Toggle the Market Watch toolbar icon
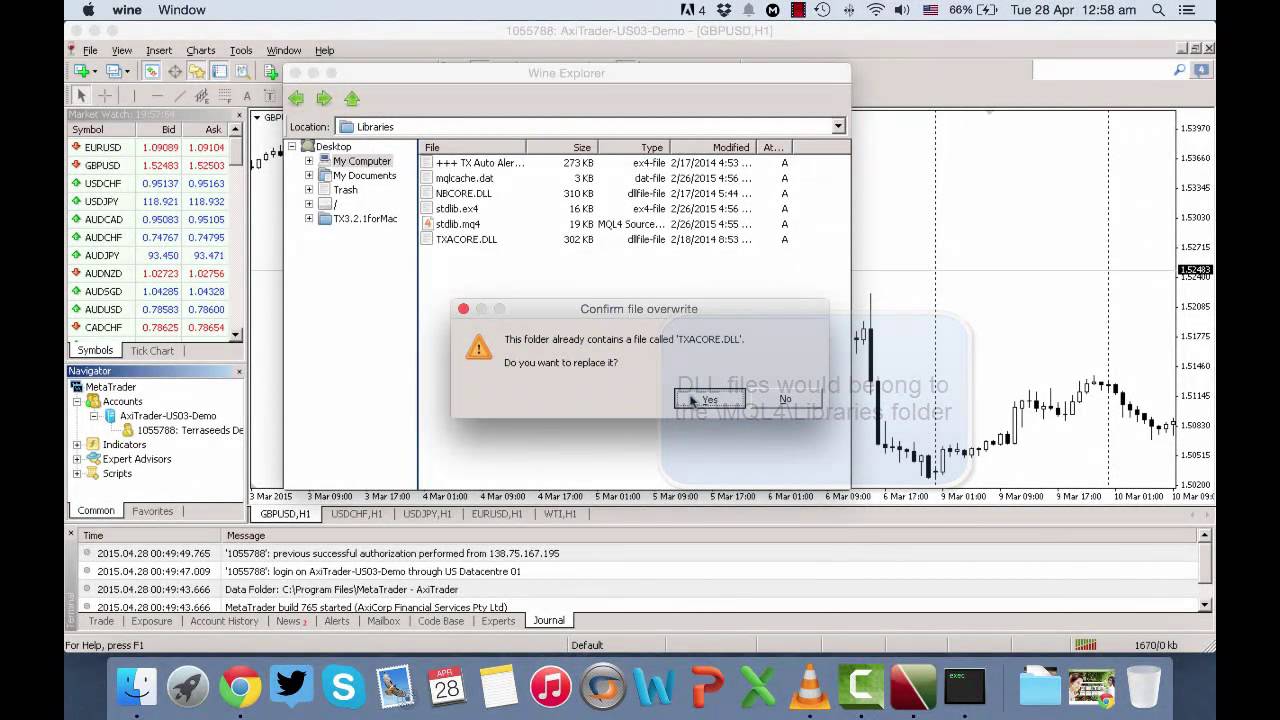 (x=151, y=71)
